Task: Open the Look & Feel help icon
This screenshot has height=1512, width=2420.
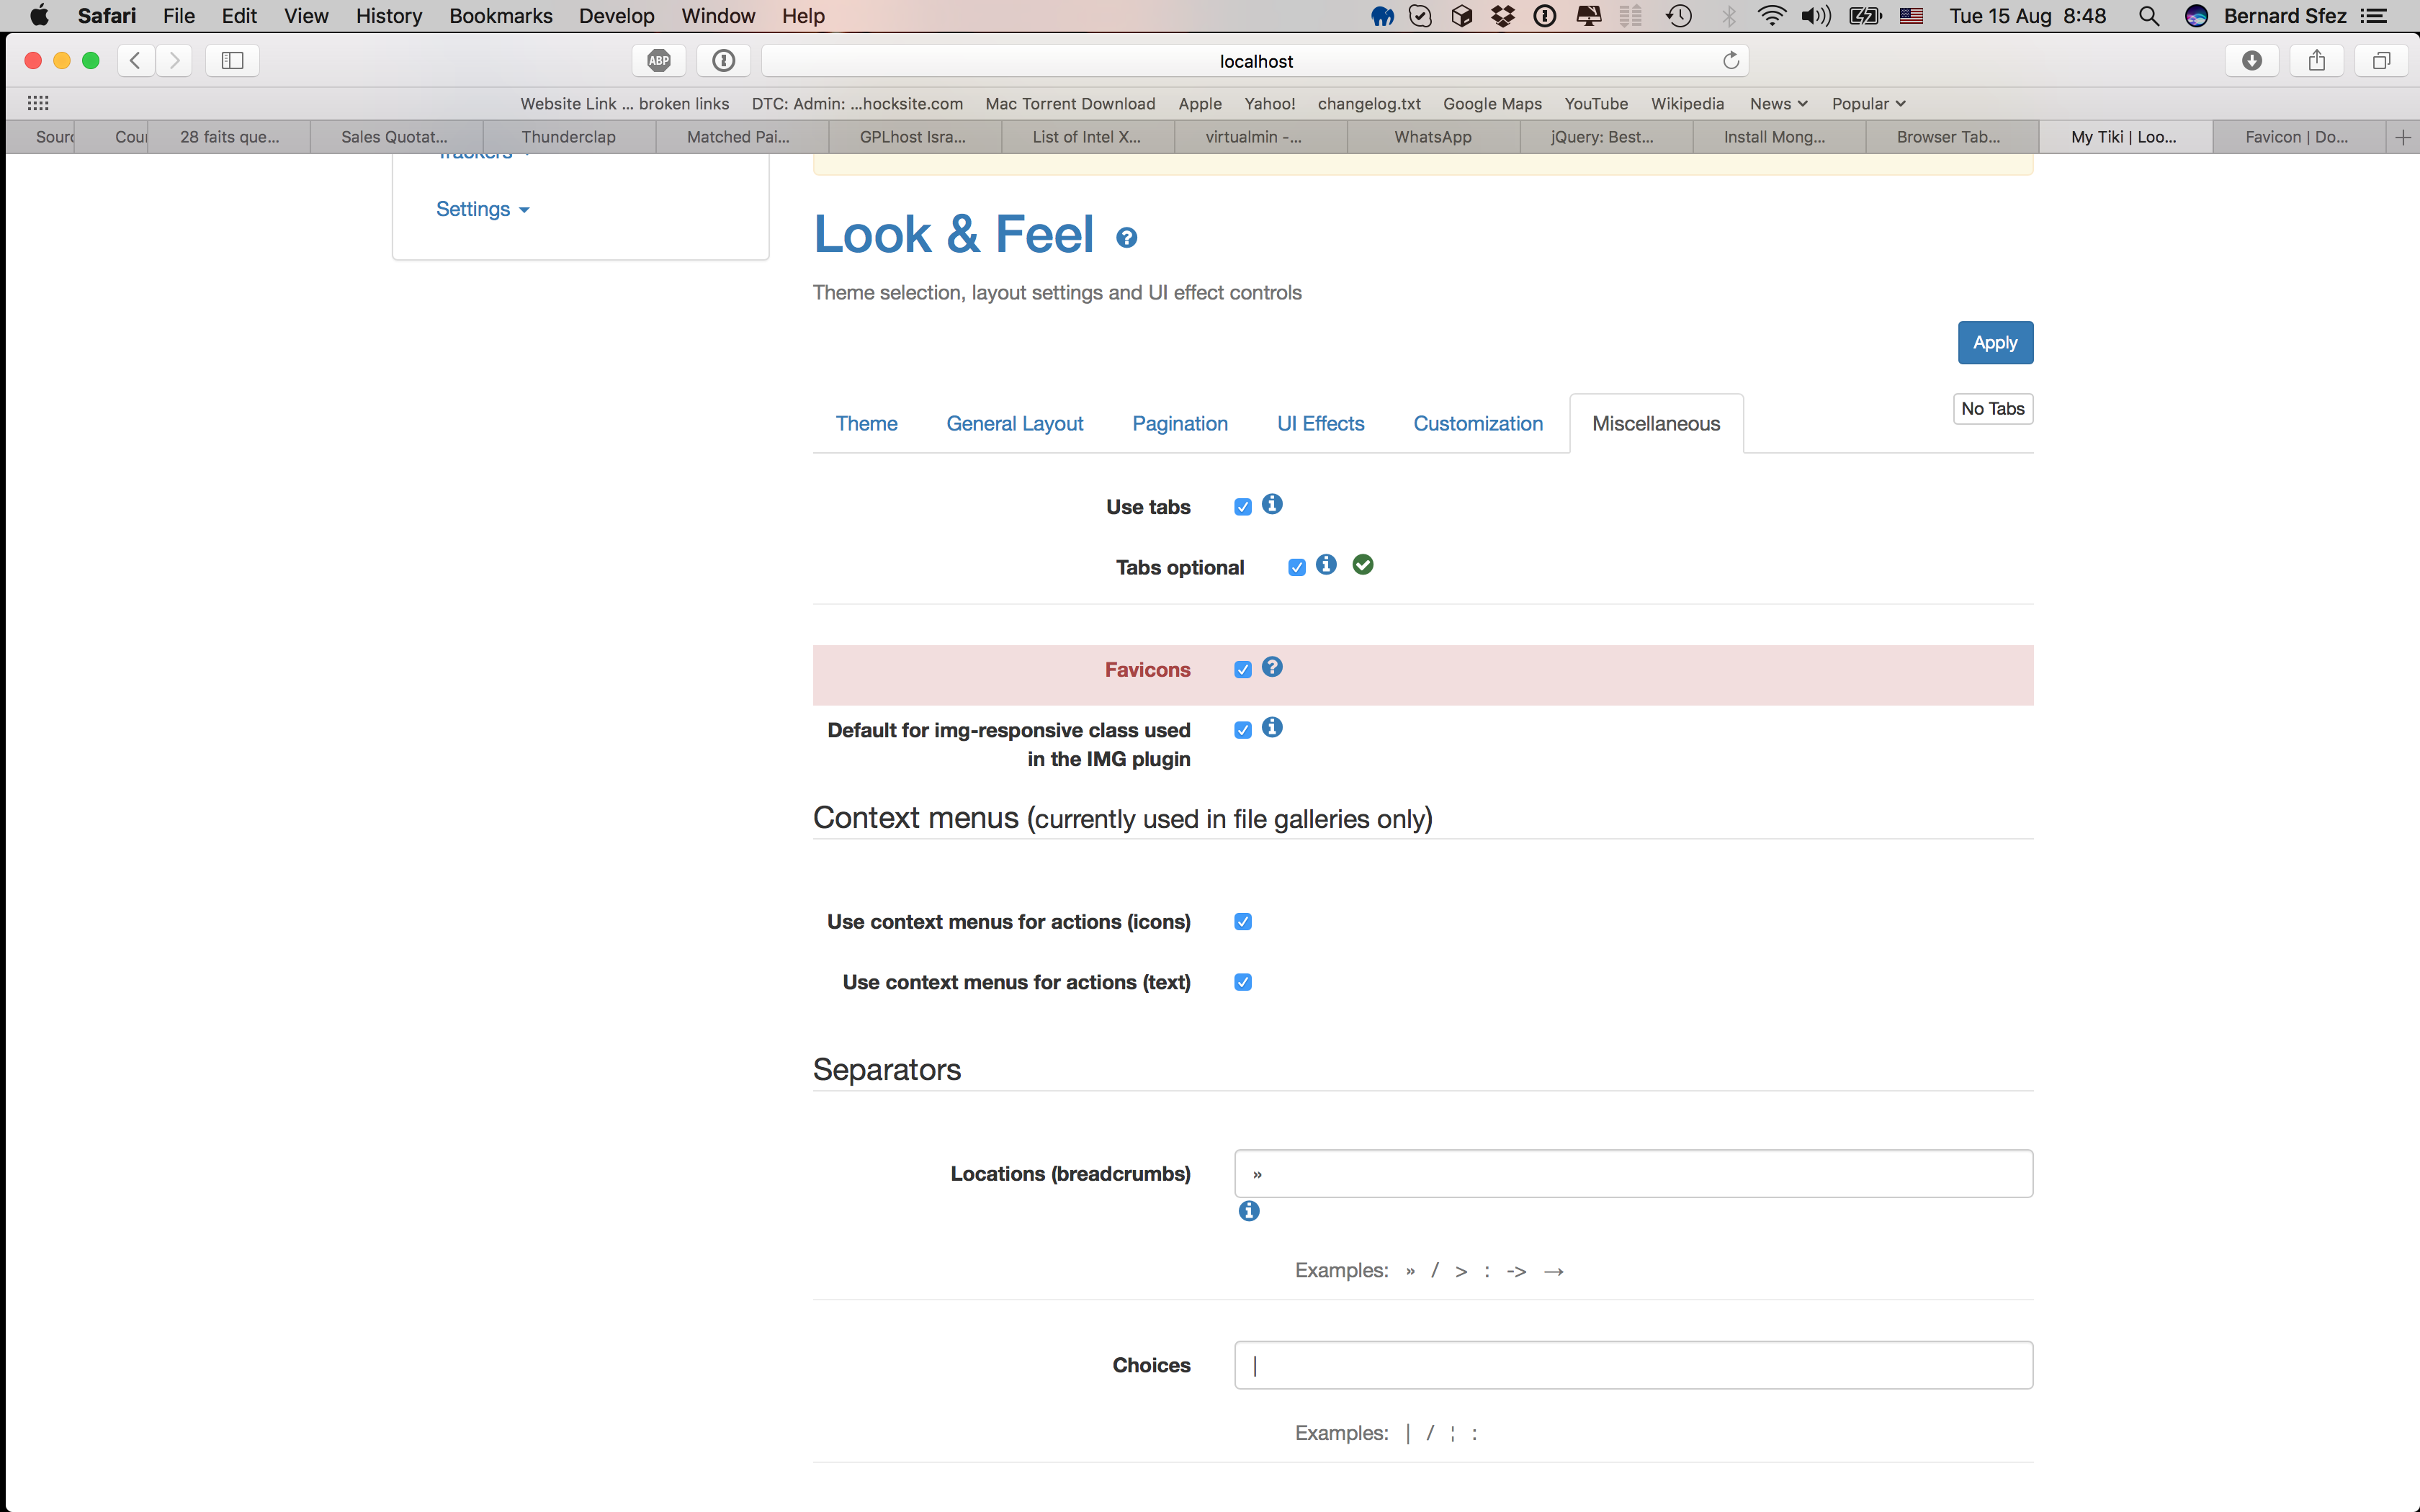Action: point(1127,238)
